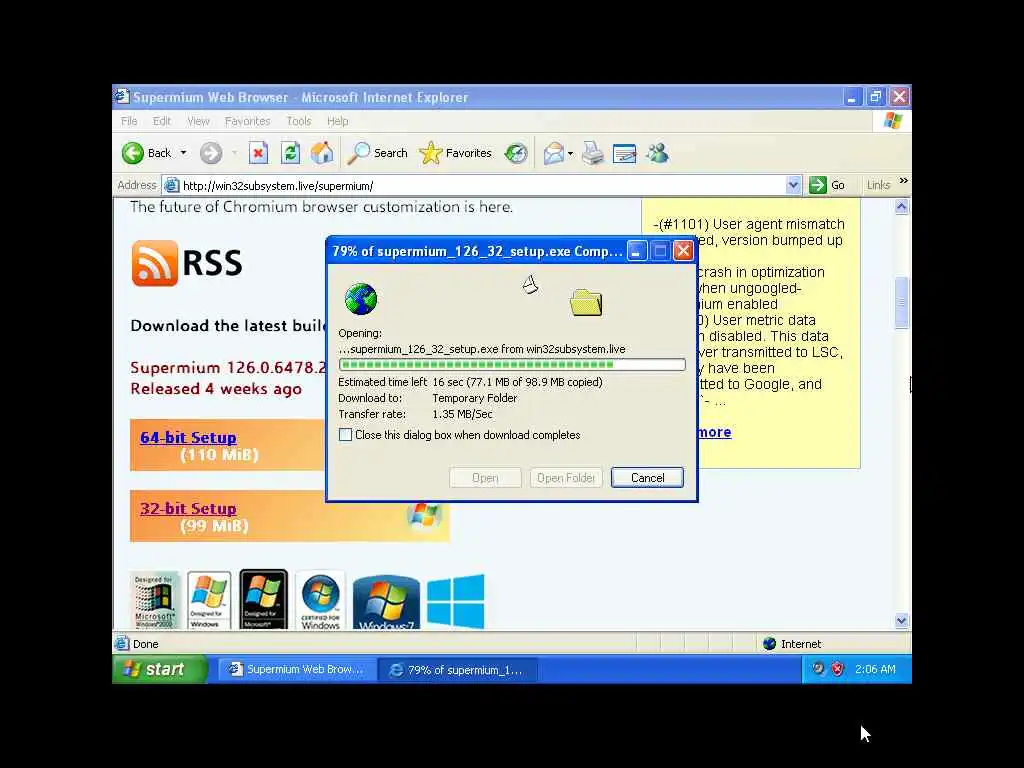Click the red security shield tray icon

pyautogui.click(x=837, y=669)
